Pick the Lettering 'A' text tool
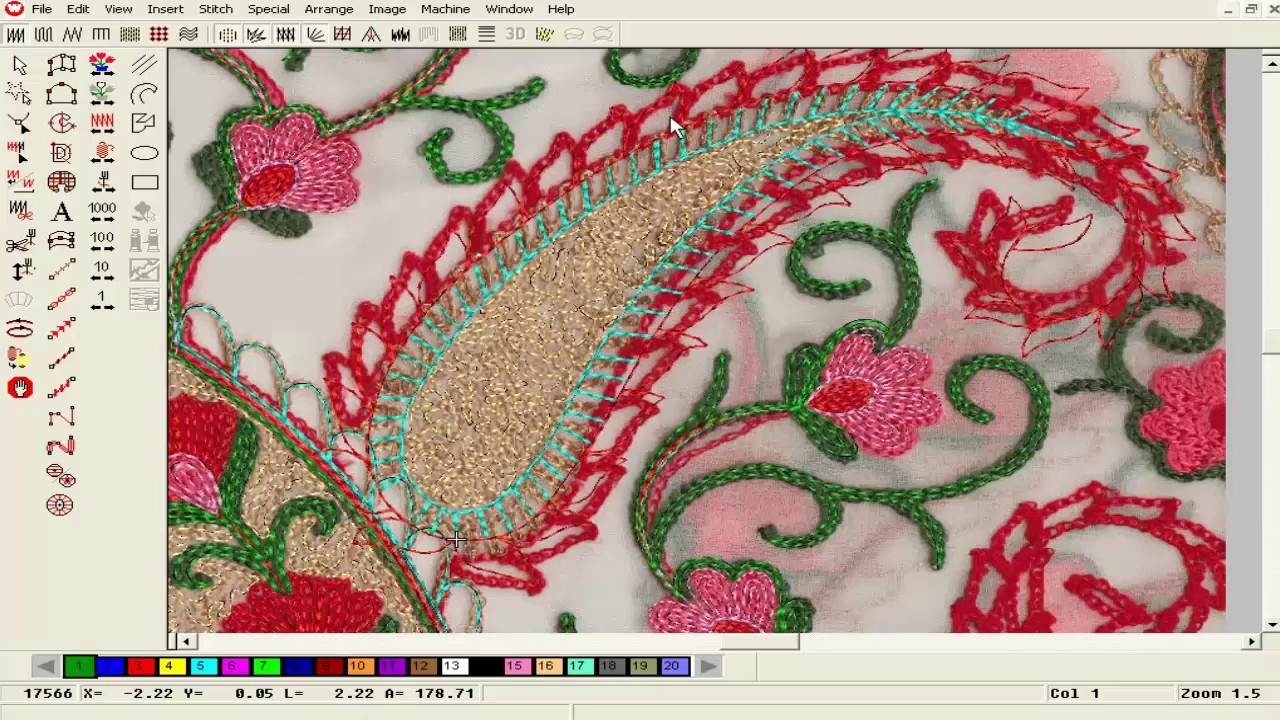Image resolution: width=1280 pixels, height=720 pixels. [x=61, y=211]
